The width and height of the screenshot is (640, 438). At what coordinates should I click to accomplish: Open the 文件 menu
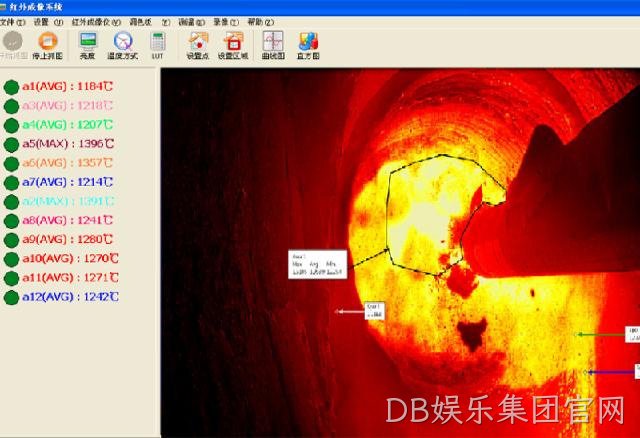pyautogui.click(x=12, y=22)
